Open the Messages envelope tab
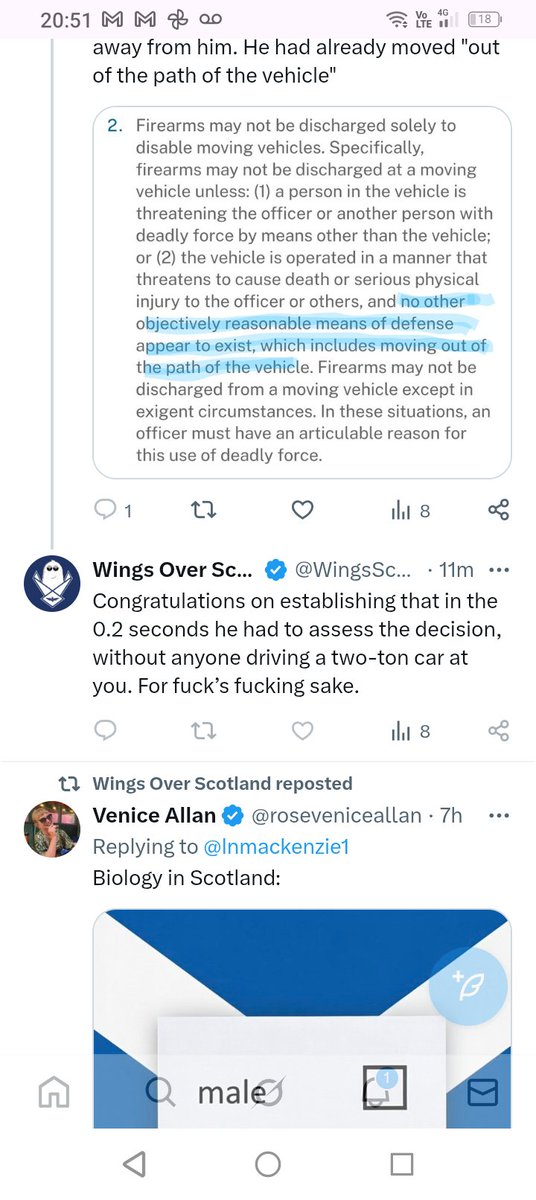Viewport: 536px width, 1200px height. coord(483,1094)
